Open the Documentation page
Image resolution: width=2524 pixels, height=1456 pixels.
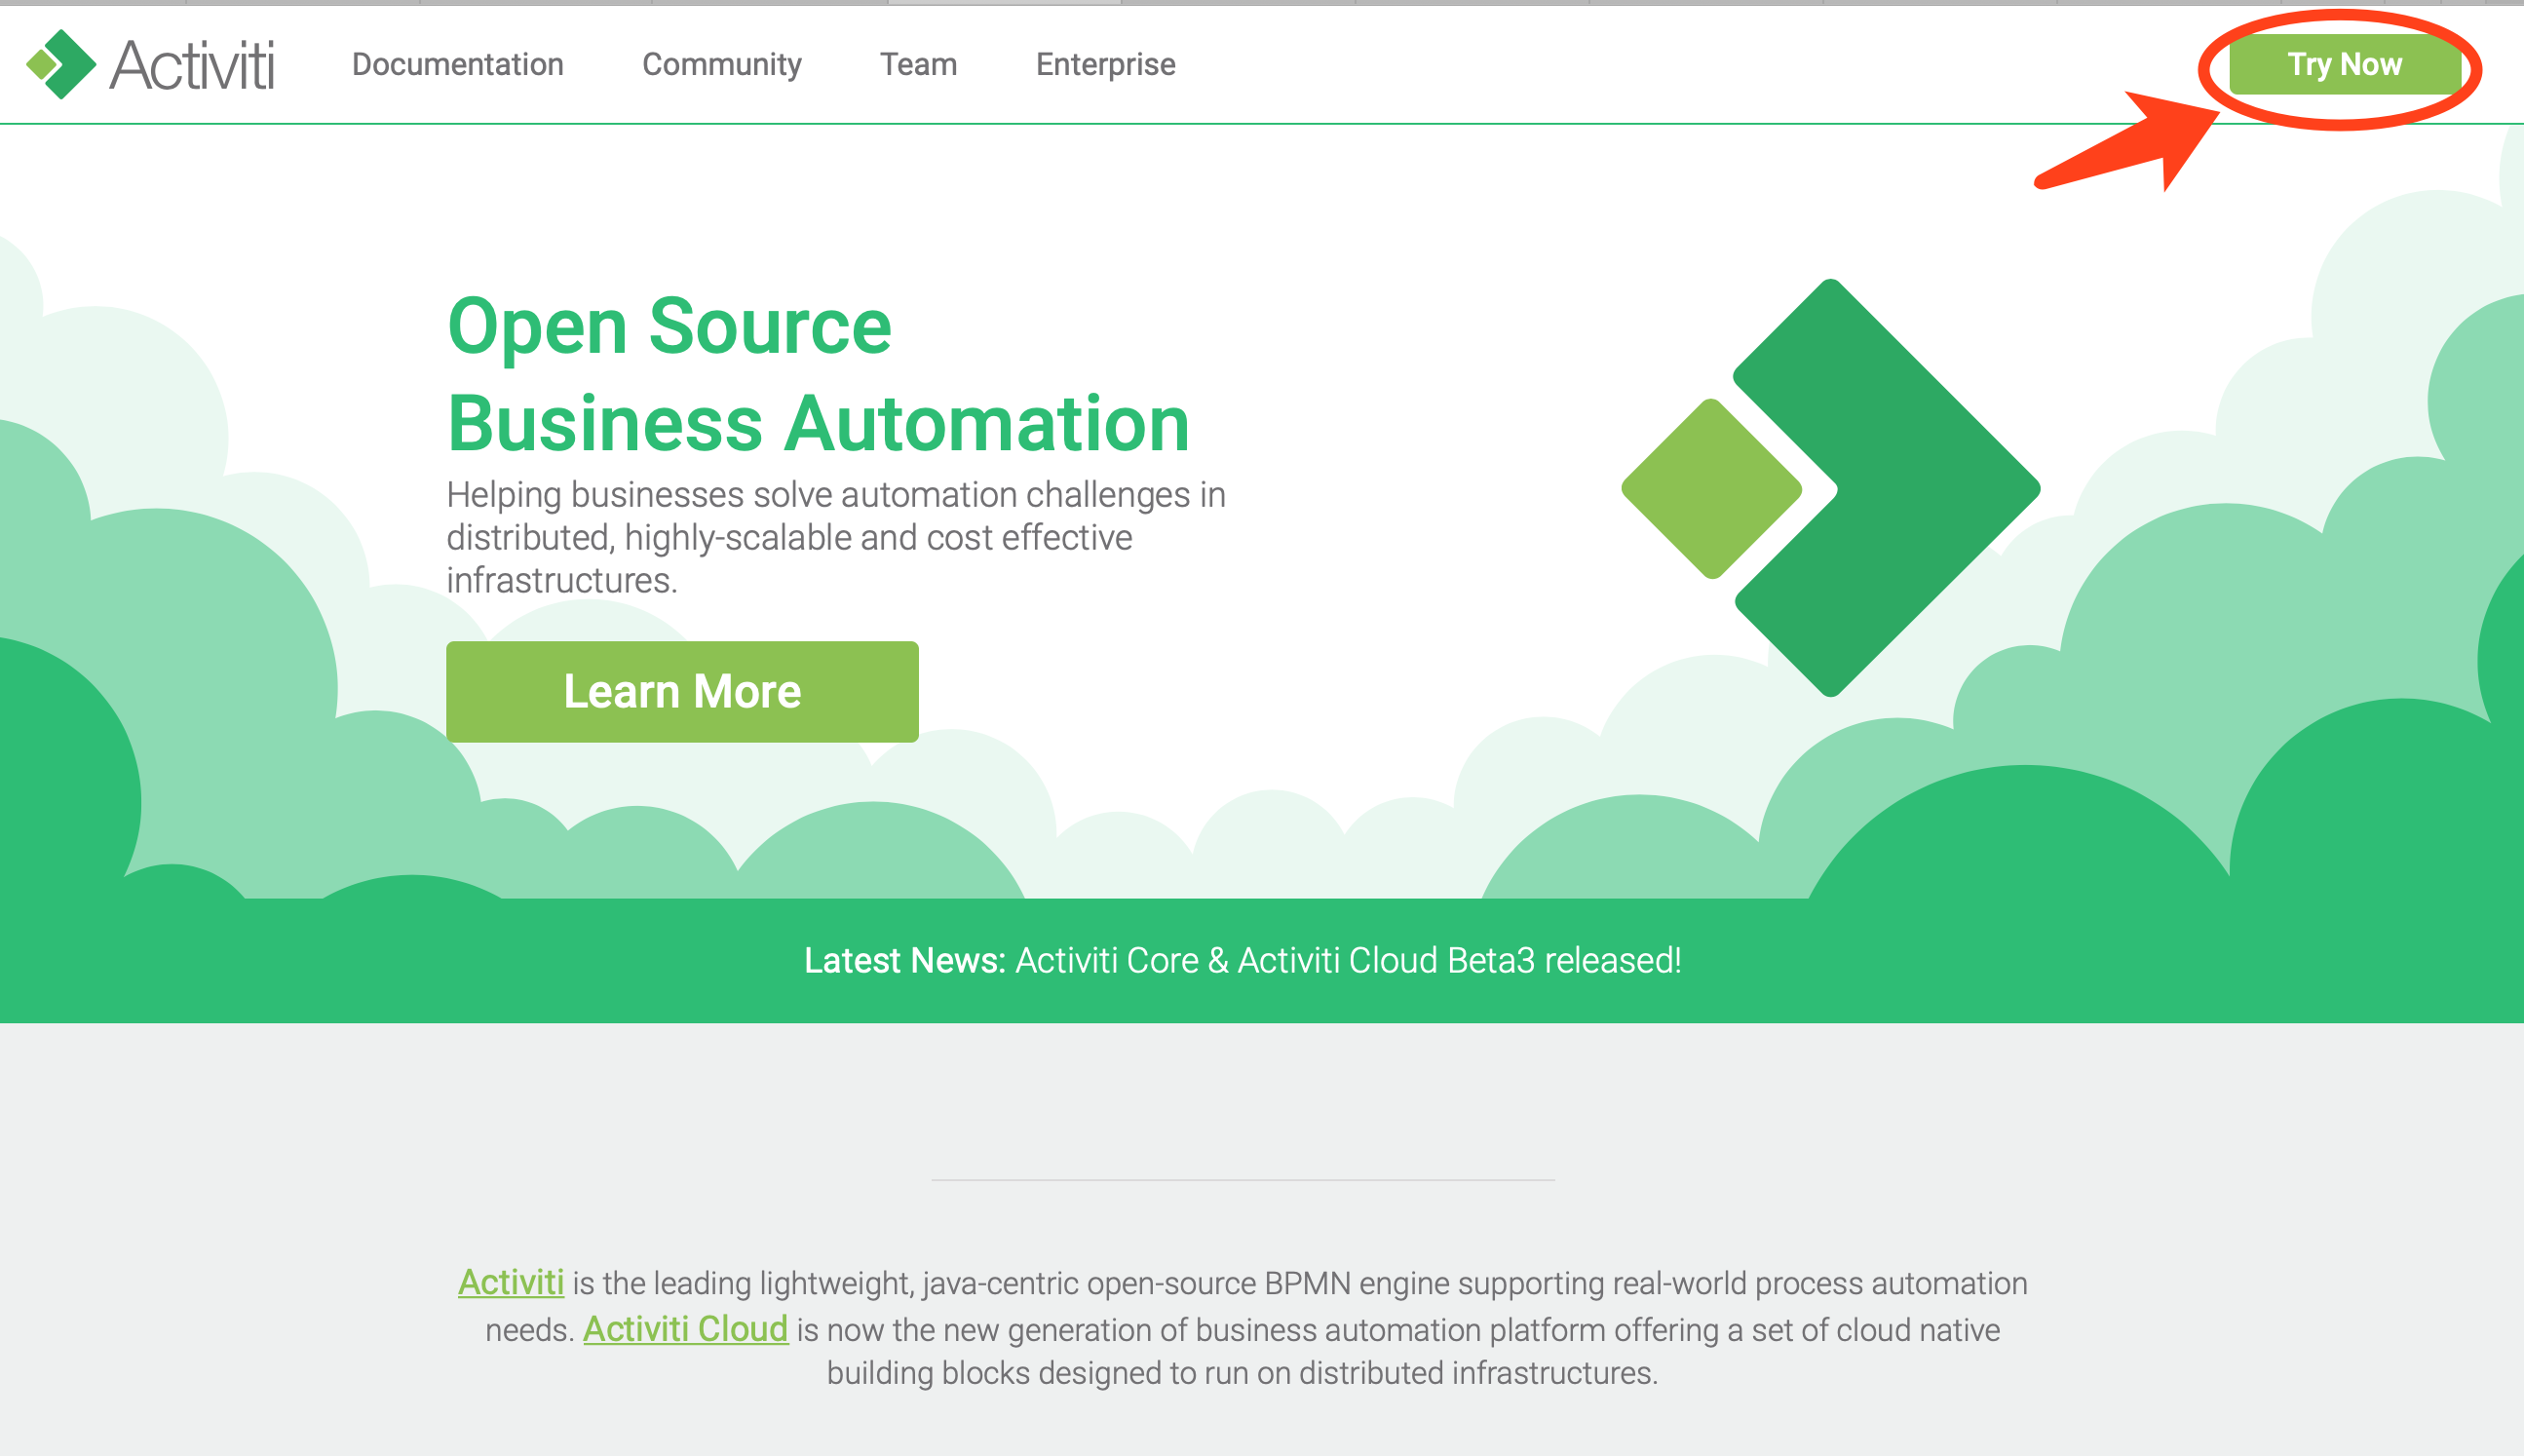[458, 64]
